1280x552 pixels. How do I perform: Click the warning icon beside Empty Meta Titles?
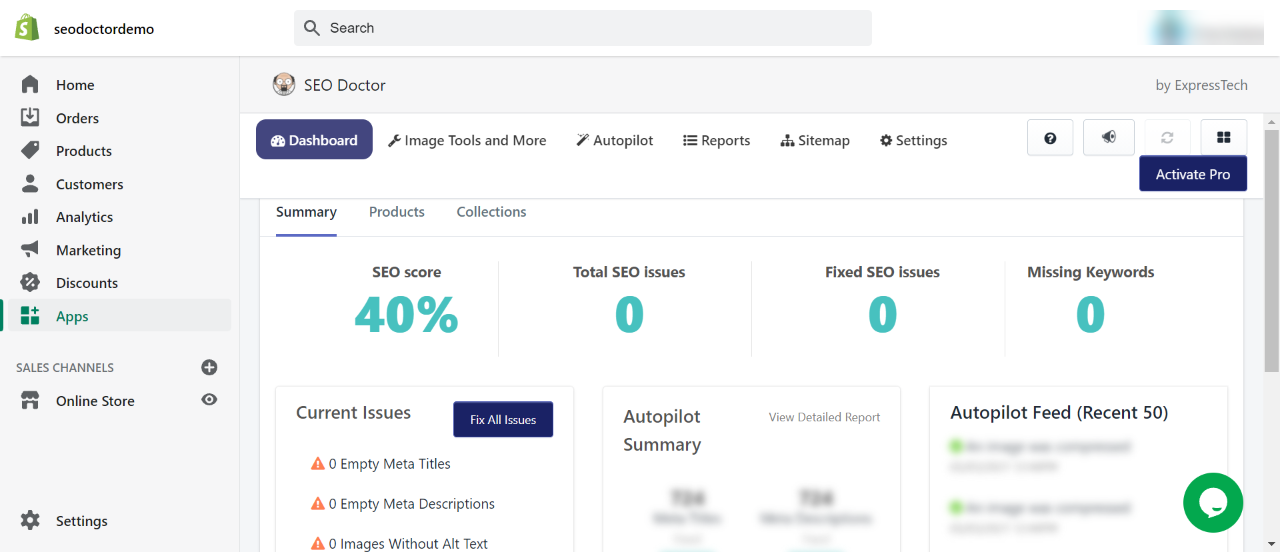[x=318, y=463]
